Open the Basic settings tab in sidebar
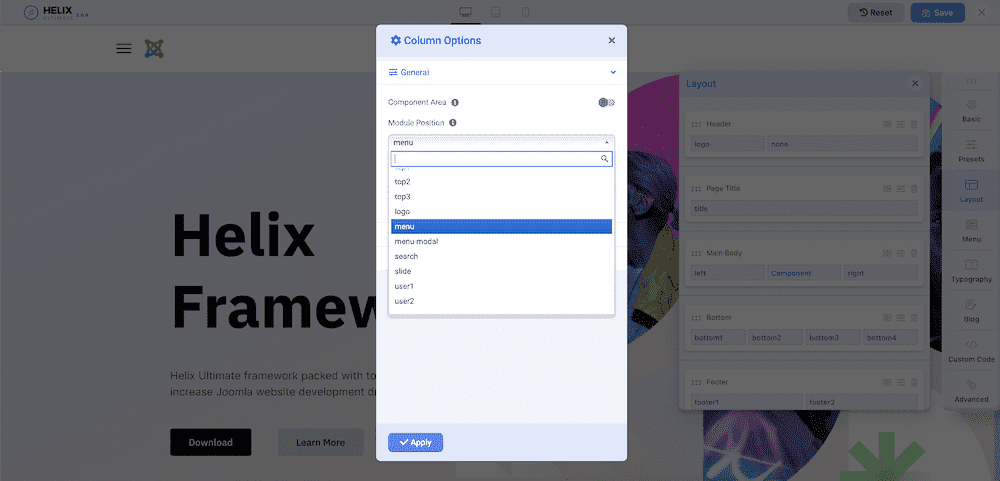 pyautogui.click(x=971, y=111)
